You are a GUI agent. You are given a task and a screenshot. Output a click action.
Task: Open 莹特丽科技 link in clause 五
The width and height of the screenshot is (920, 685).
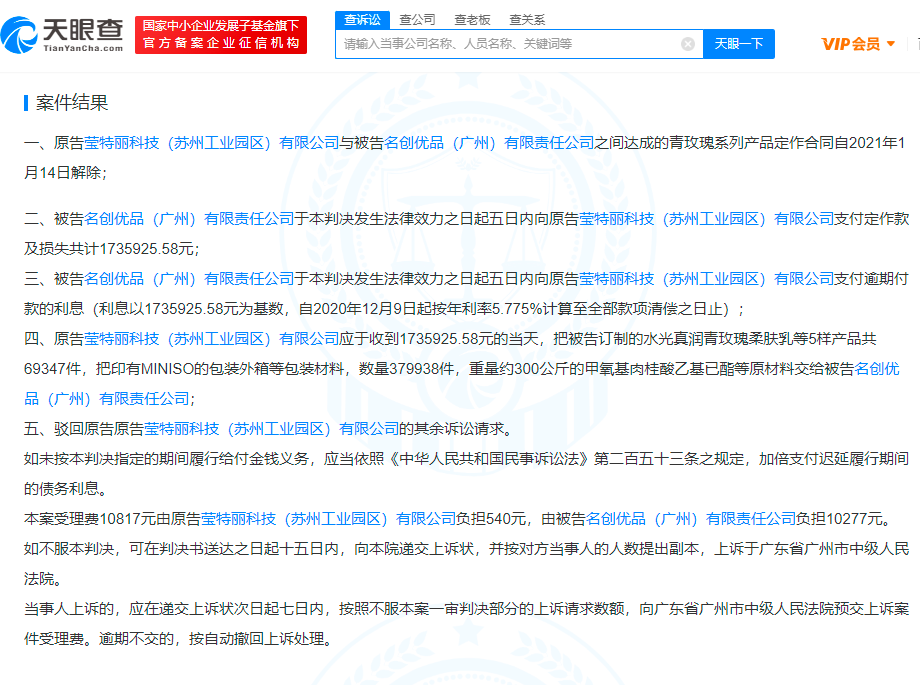tap(271, 429)
